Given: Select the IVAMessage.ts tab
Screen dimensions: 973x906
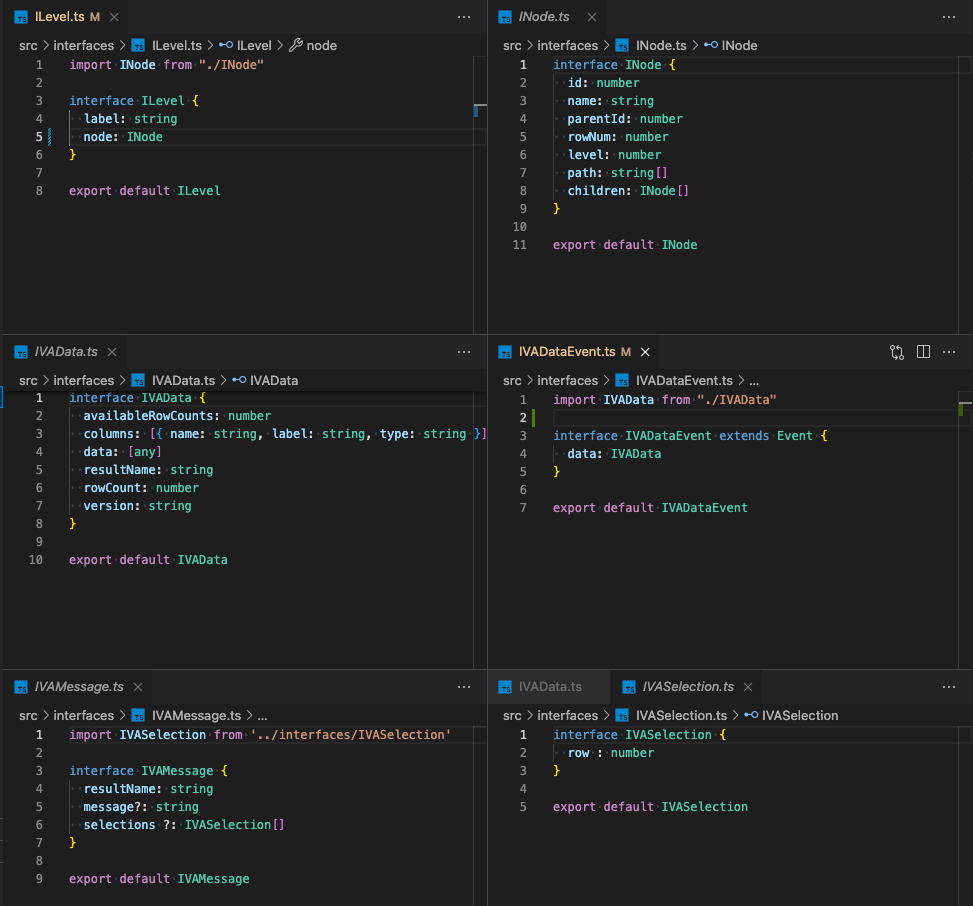Looking at the screenshot, I should coord(78,687).
